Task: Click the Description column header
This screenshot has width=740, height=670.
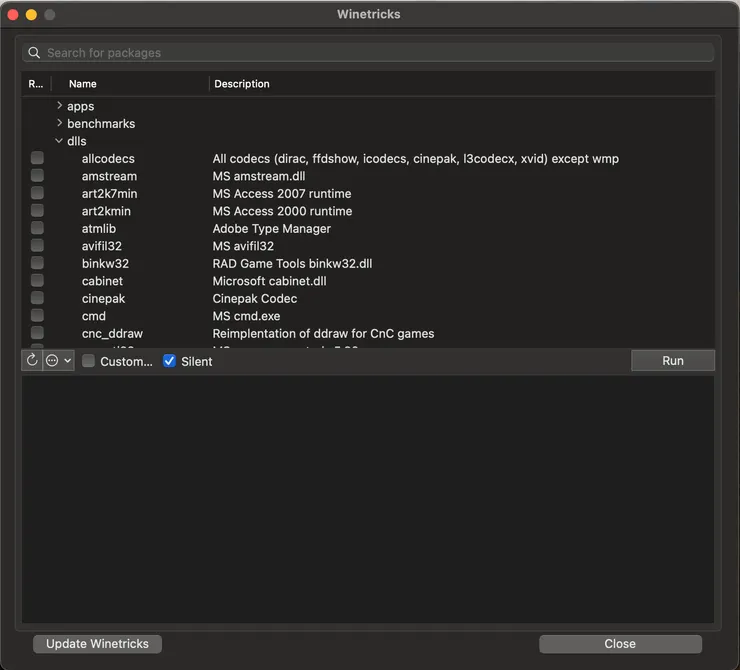Action: pyautogui.click(x=242, y=84)
